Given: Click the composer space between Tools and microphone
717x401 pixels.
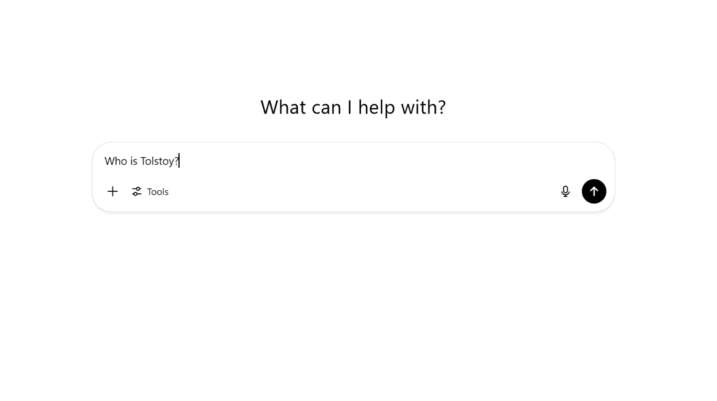Looking at the screenshot, I should click(365, 192).
